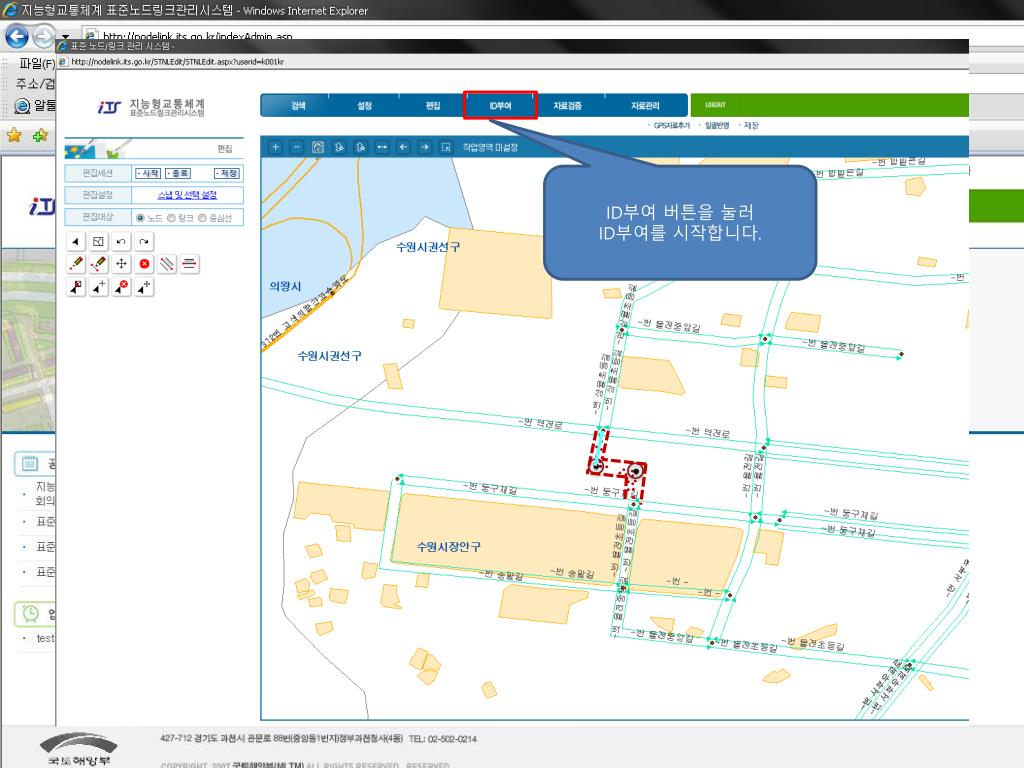This screenshot has width=1024, height=768.
Task: Click the LOGOUT button
Action: tap(715, 104)
